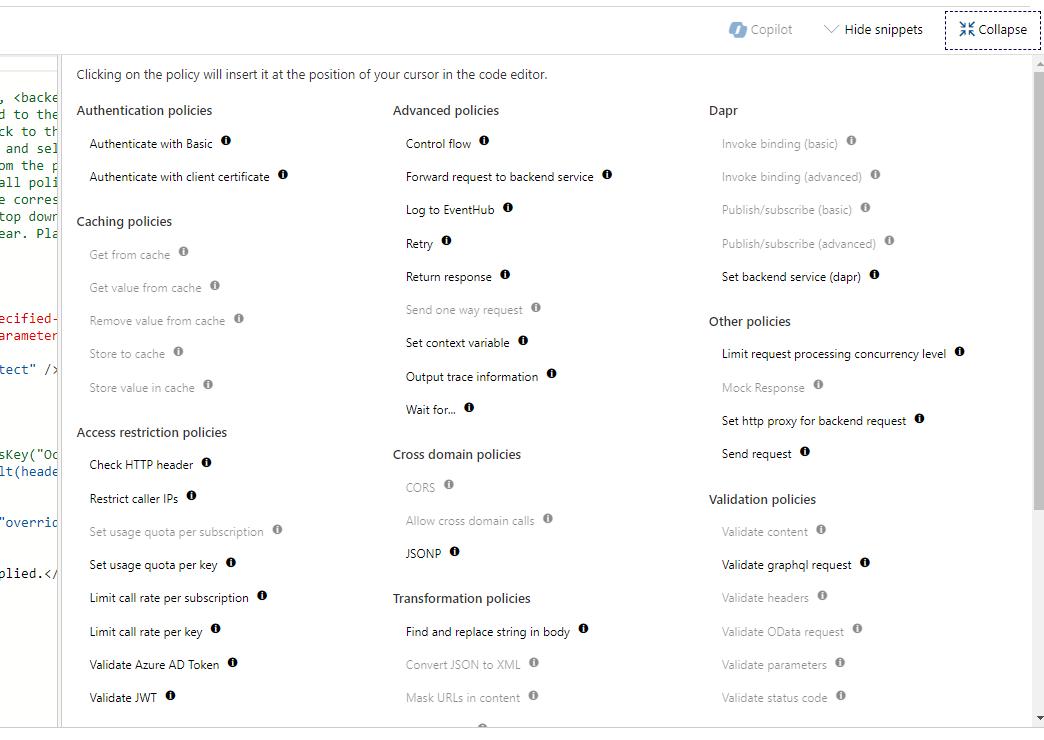This screenshot has width=1044, height=740.
Task: Click info icon beside Check HTTP header
Action: tap(206, 461)
